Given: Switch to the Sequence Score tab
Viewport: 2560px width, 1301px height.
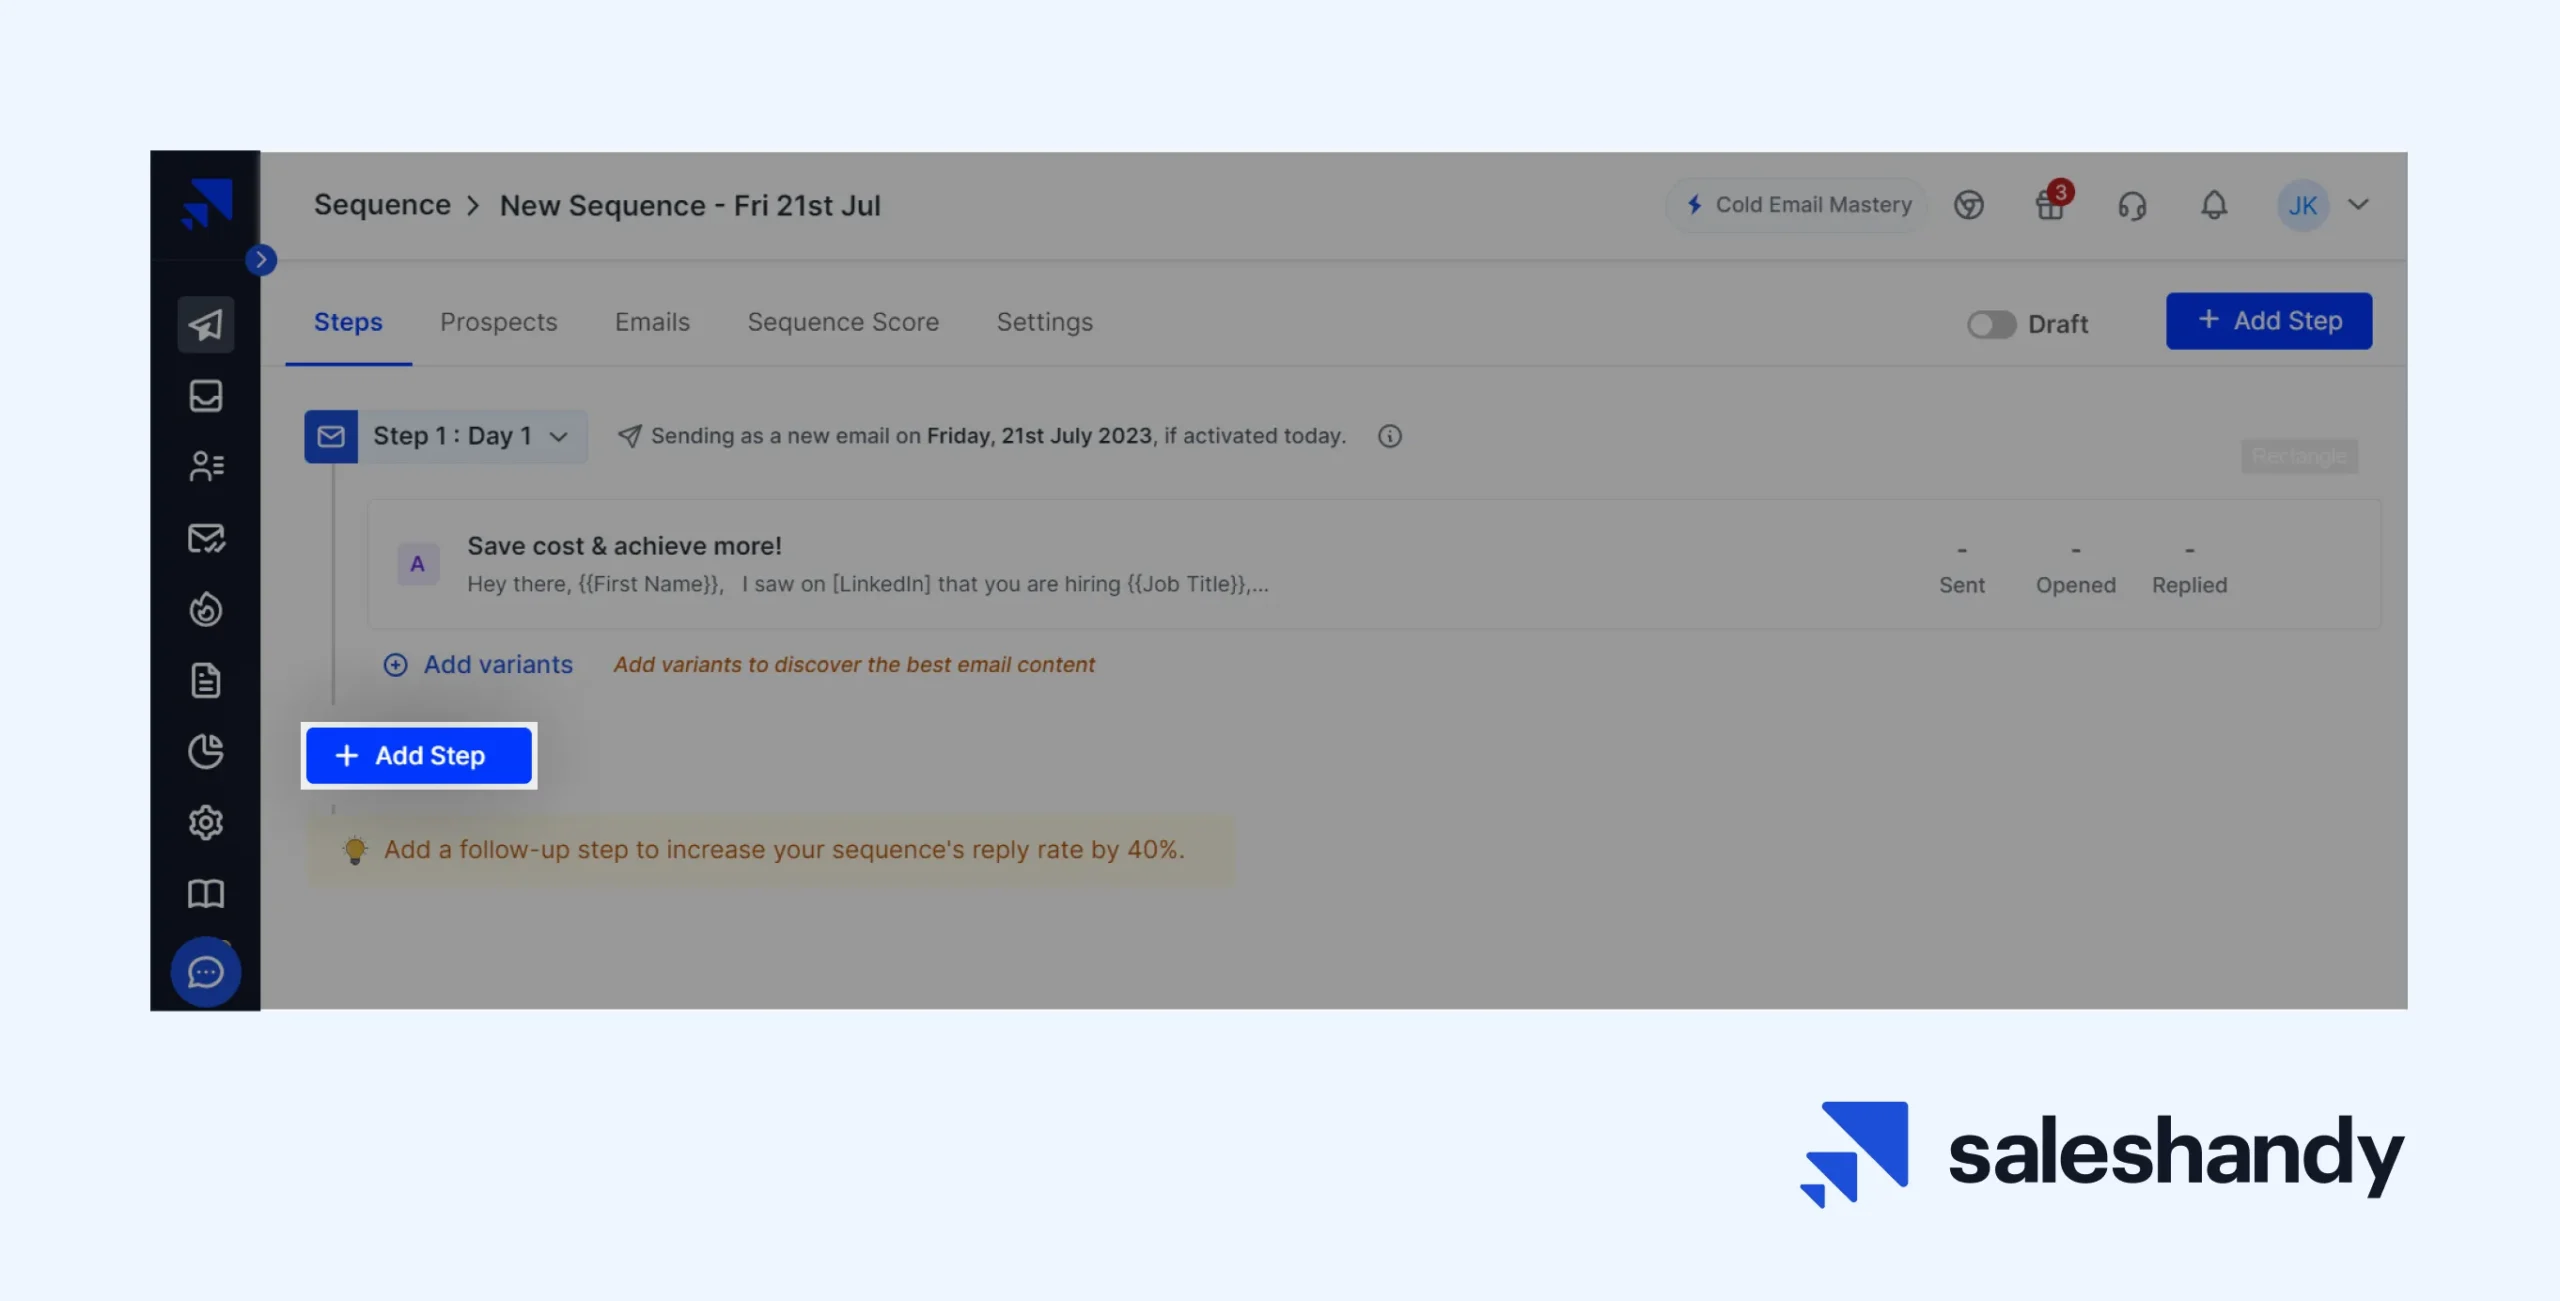Looking at the screenshot, I should click(x=843, y=322).
